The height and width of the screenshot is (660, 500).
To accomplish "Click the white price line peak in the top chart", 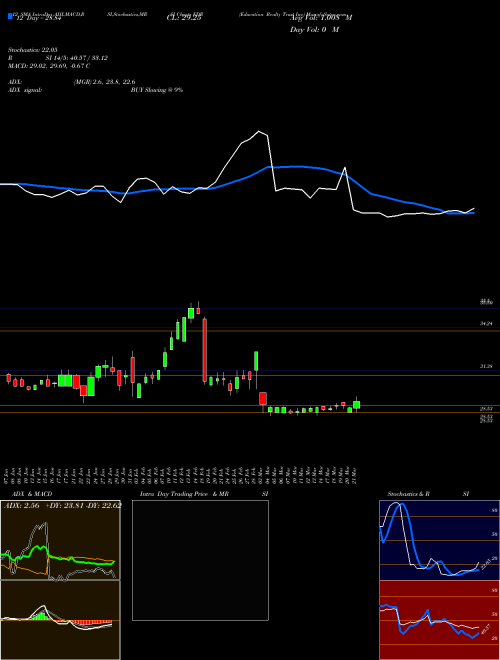I will click(259, 131).
